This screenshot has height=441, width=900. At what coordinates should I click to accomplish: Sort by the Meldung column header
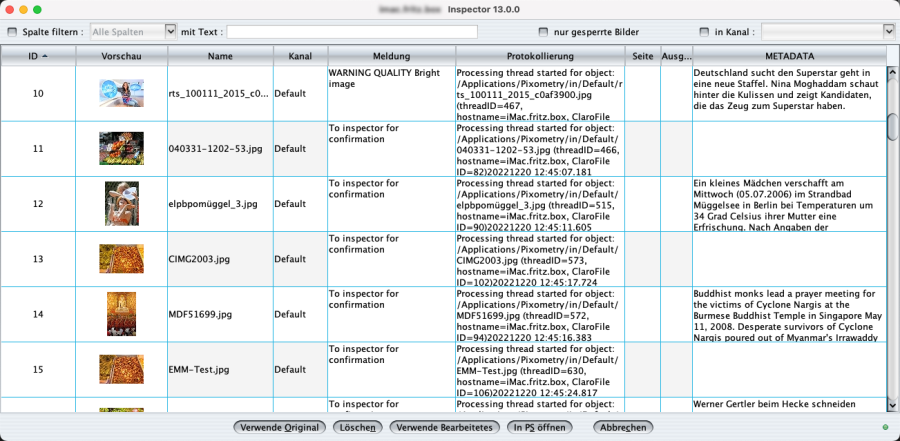tap(391, 56)
